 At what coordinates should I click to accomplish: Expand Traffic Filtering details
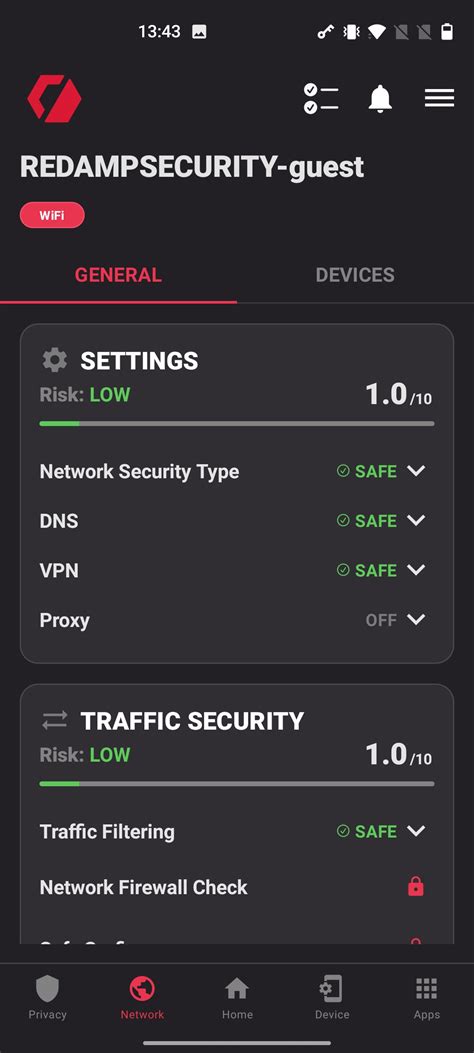pyautogui.click(x=416, y=831)
